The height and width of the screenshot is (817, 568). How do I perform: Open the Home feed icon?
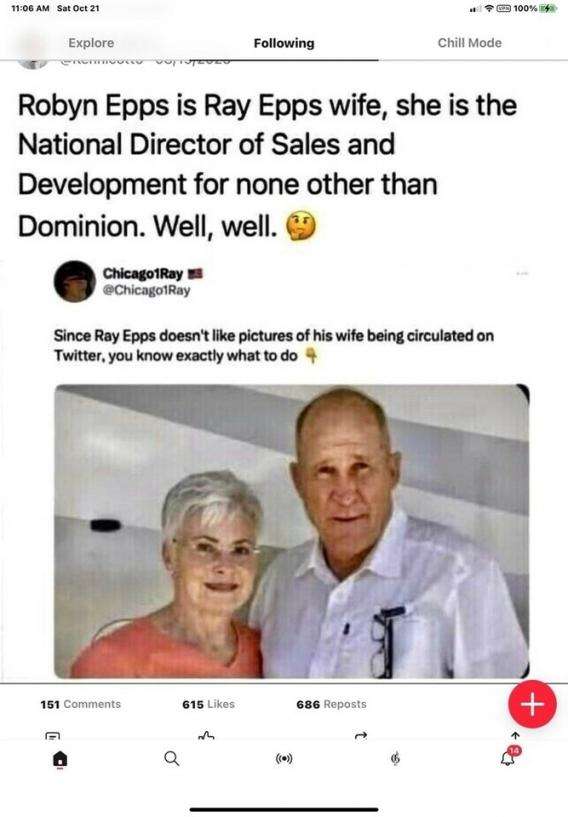(x=60, y=759)
